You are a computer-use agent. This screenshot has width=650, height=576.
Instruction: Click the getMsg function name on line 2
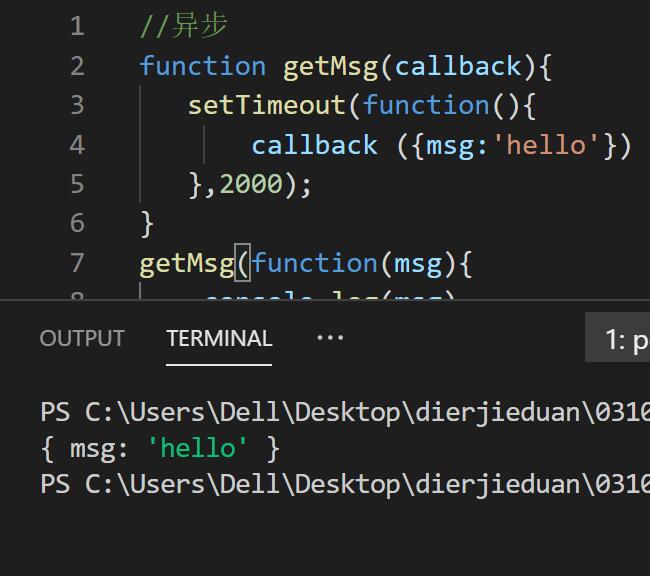pyautogui.click(x=330, y=67)
